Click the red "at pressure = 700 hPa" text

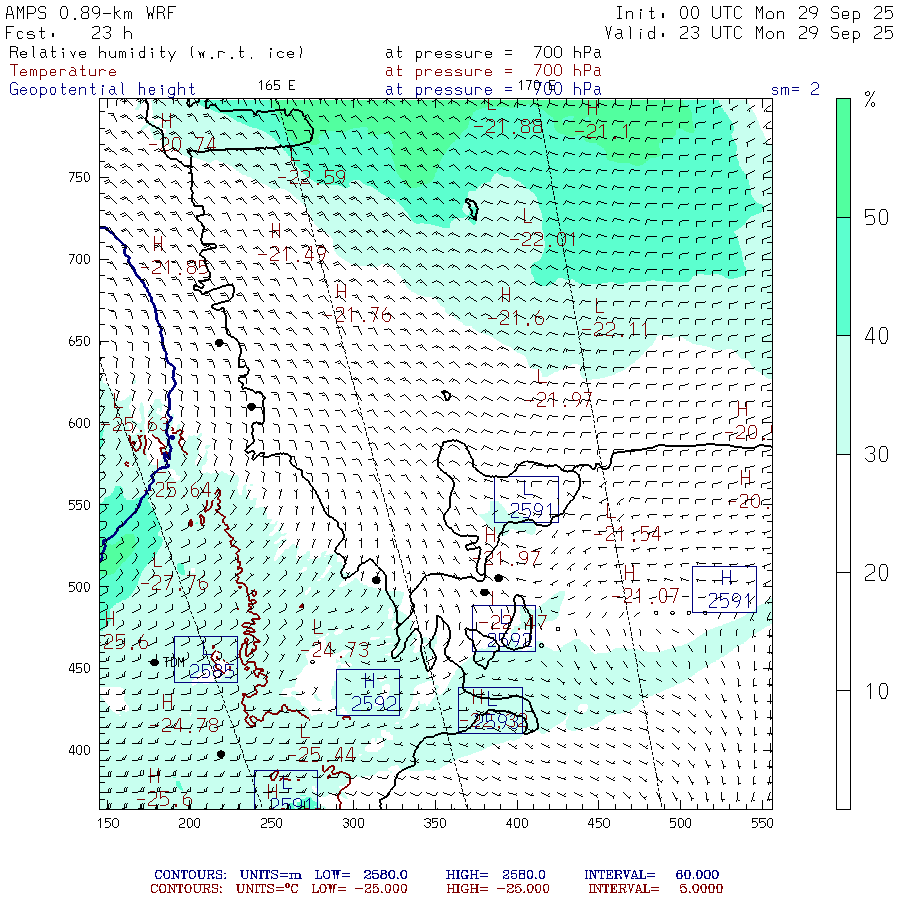(x=493, y=71)
